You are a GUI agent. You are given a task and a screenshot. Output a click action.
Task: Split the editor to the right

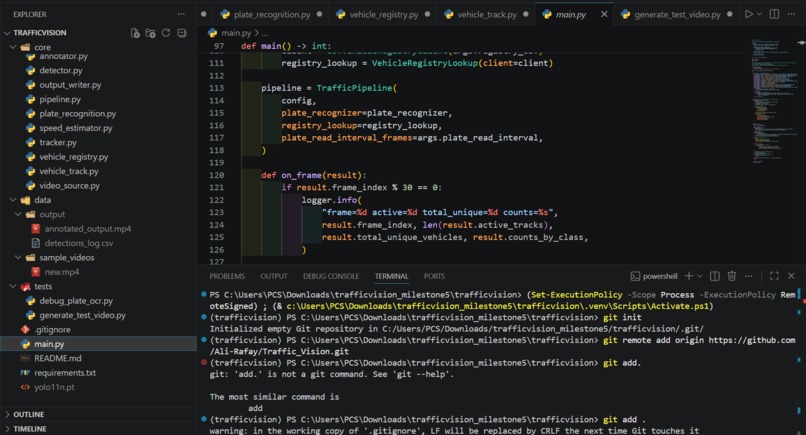774,14
